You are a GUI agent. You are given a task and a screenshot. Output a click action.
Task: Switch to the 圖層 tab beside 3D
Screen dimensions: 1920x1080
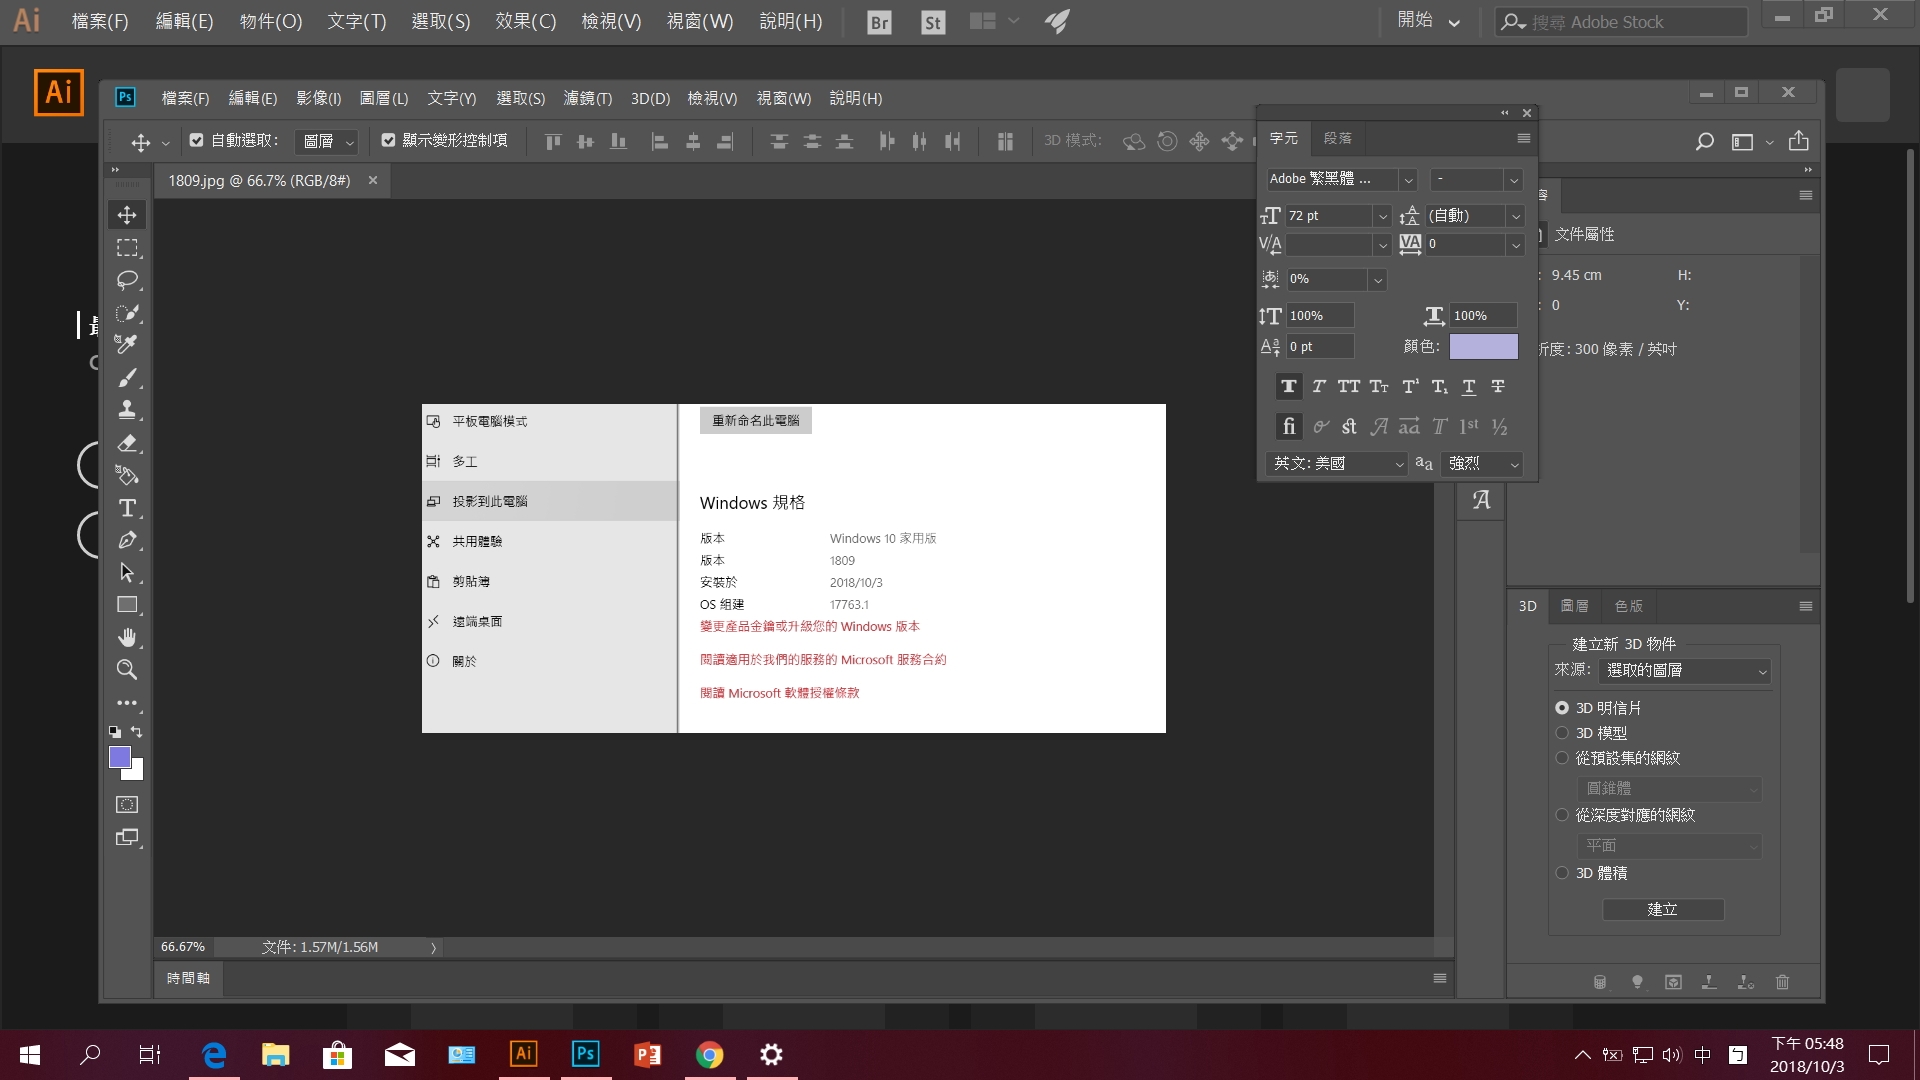(1574, 606)
